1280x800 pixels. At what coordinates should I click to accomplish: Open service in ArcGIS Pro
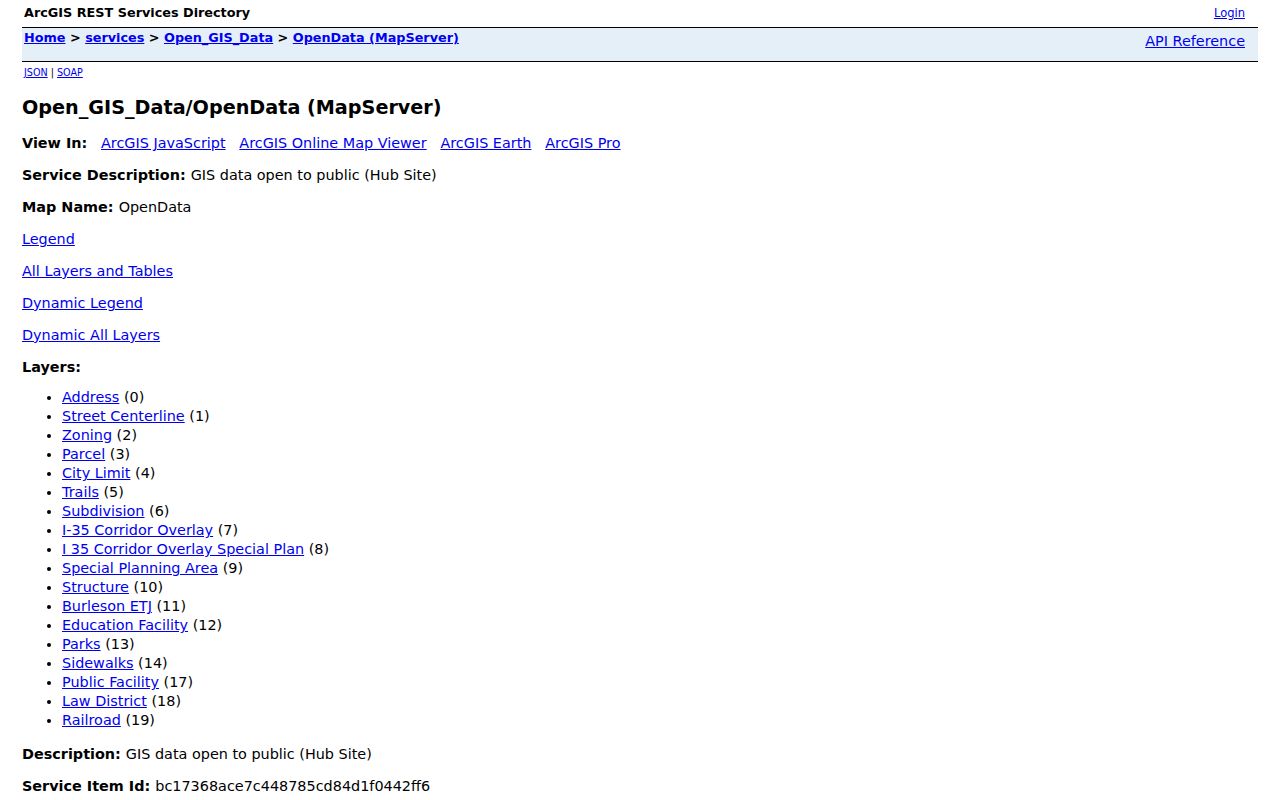583,143
